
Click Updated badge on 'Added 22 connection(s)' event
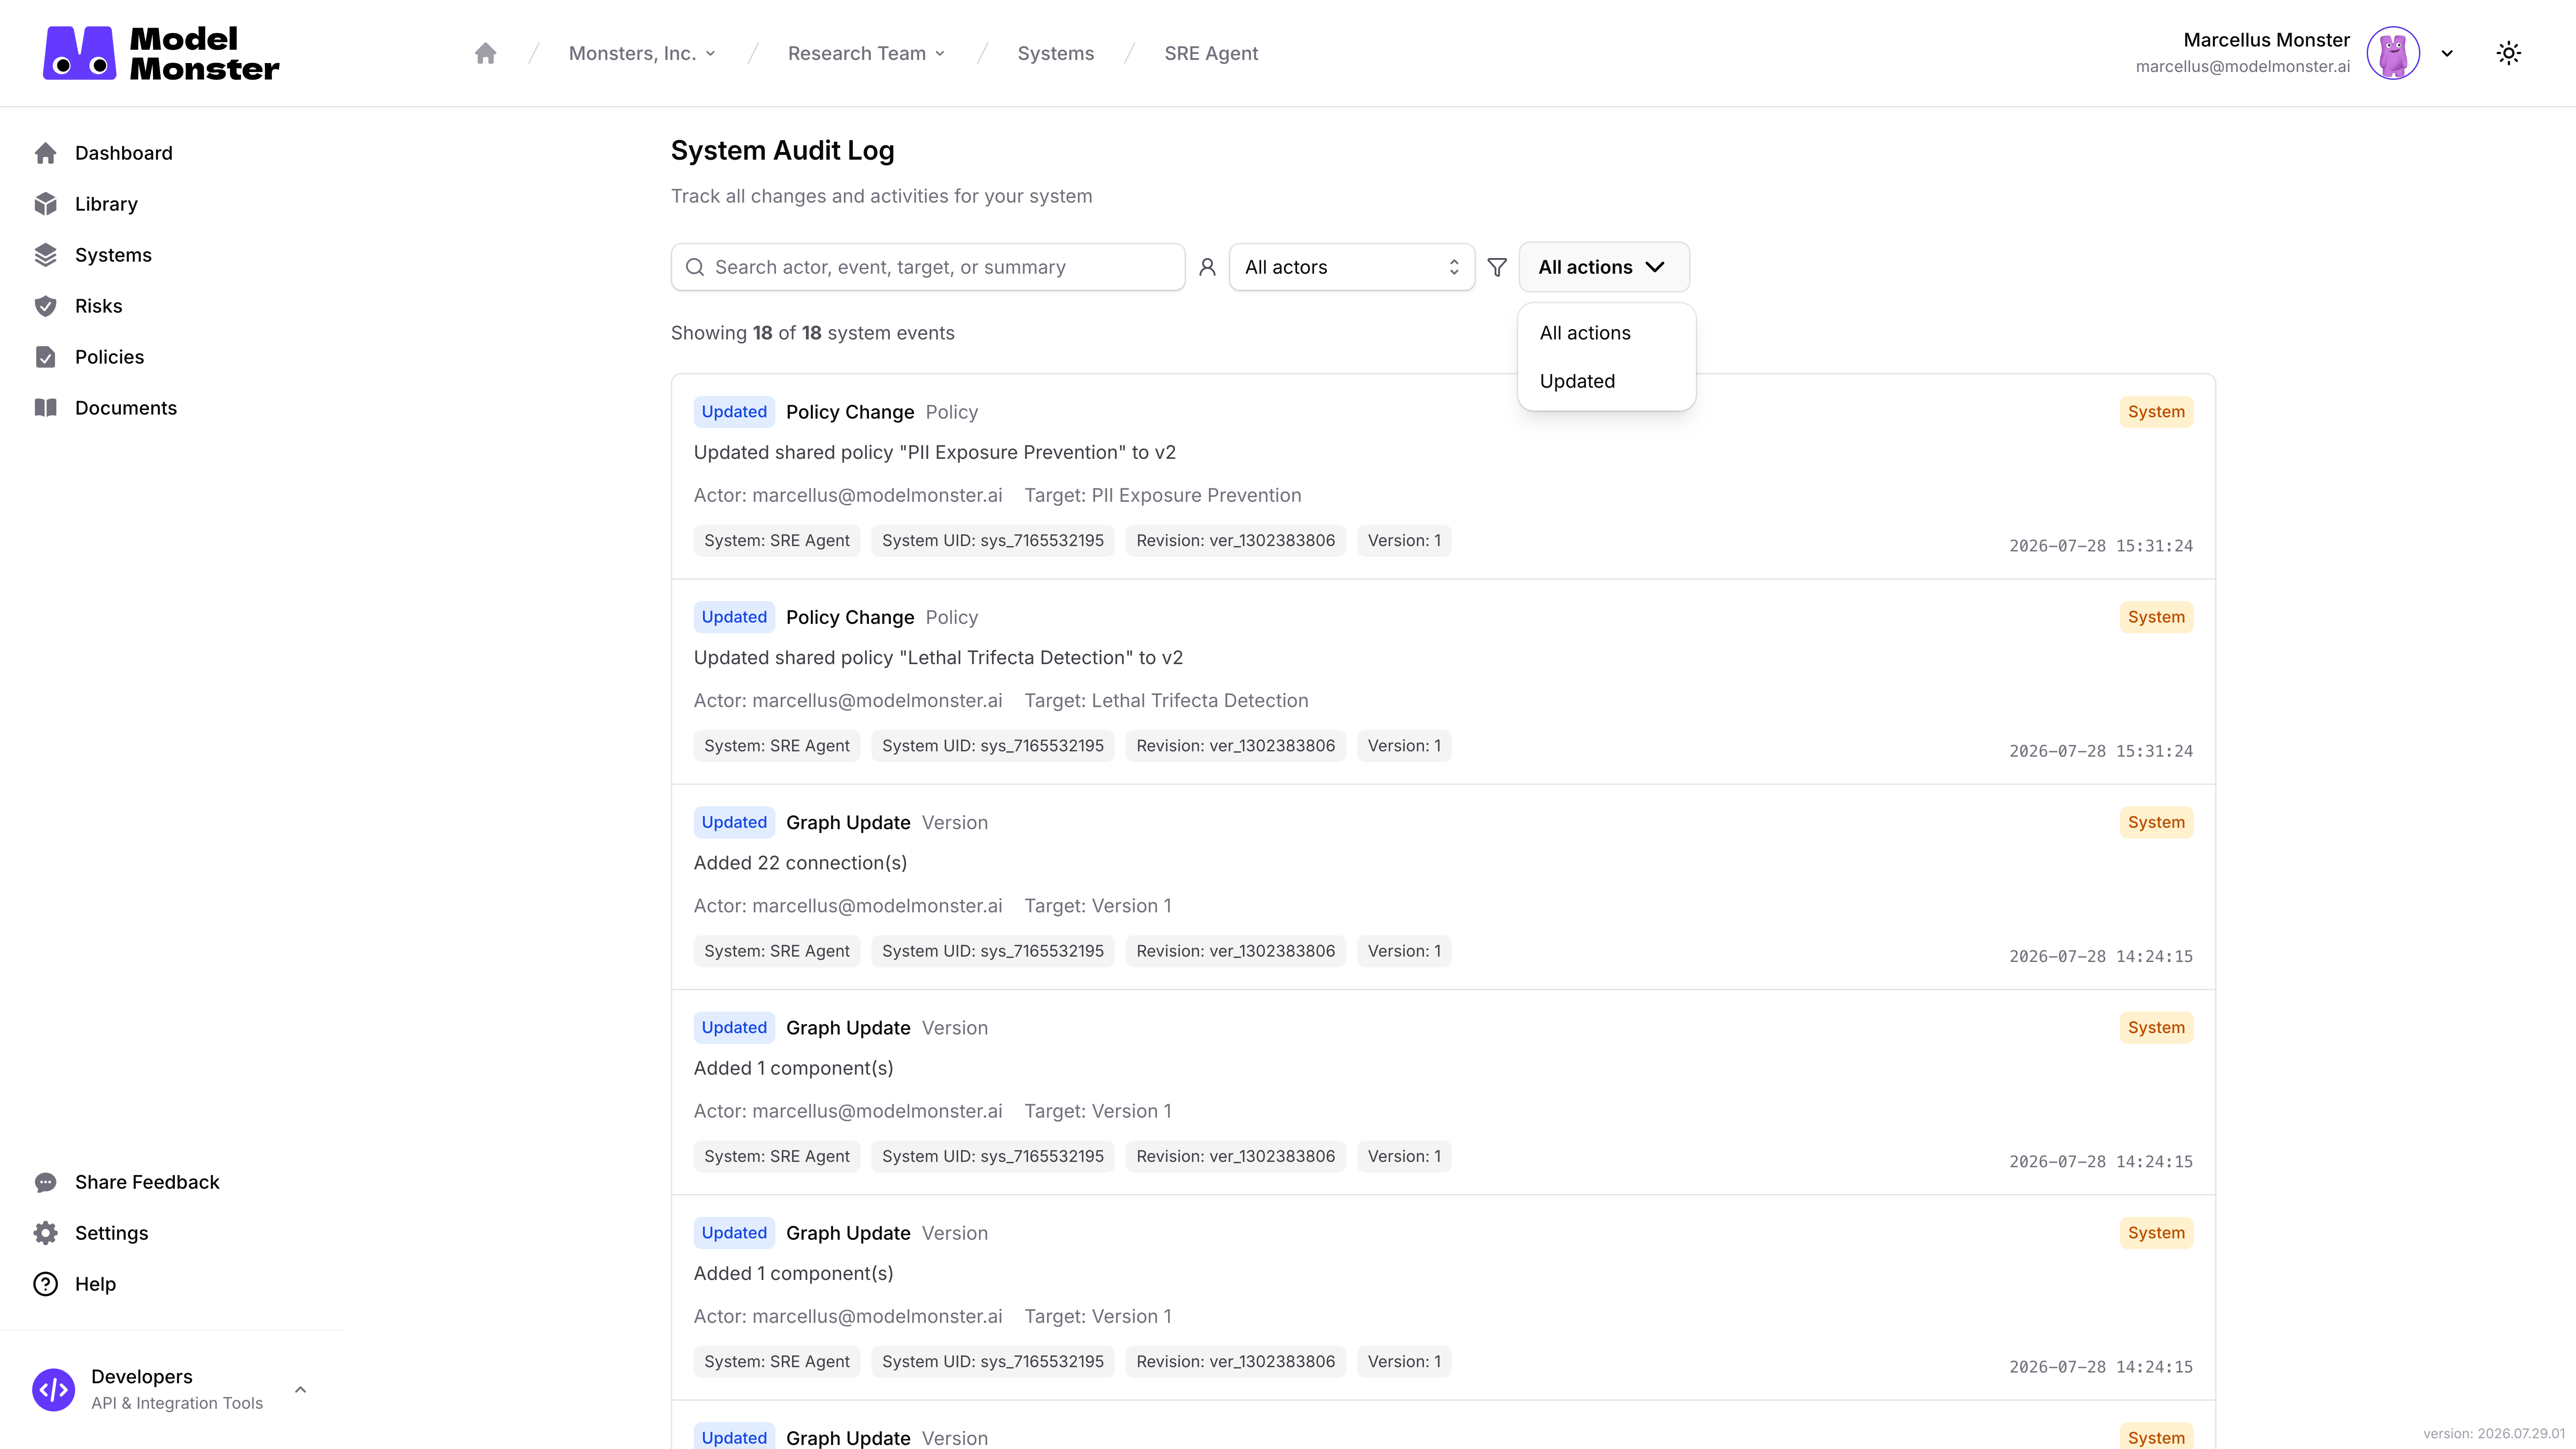[734, 822]
